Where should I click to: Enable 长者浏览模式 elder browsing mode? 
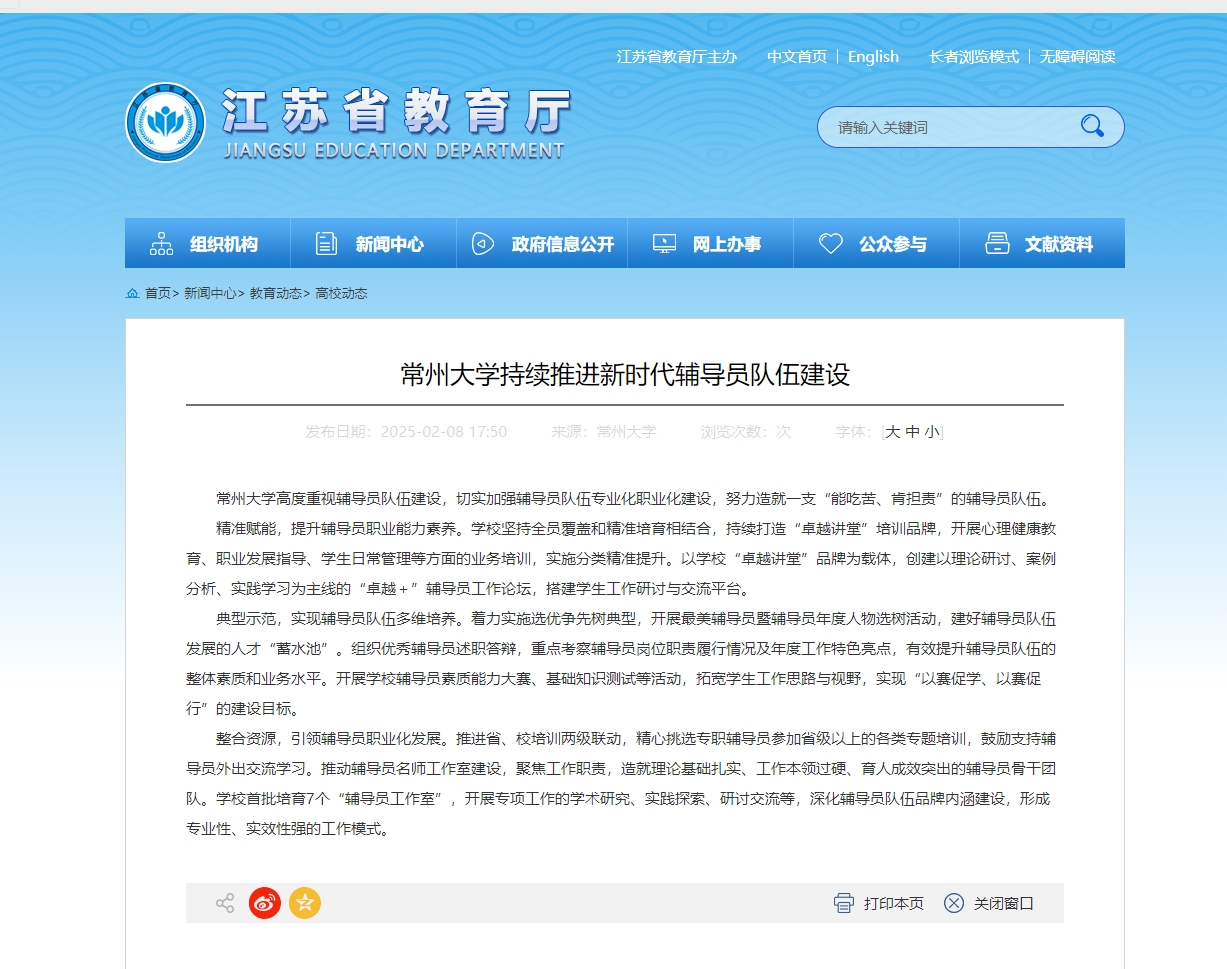pos(973,57)
